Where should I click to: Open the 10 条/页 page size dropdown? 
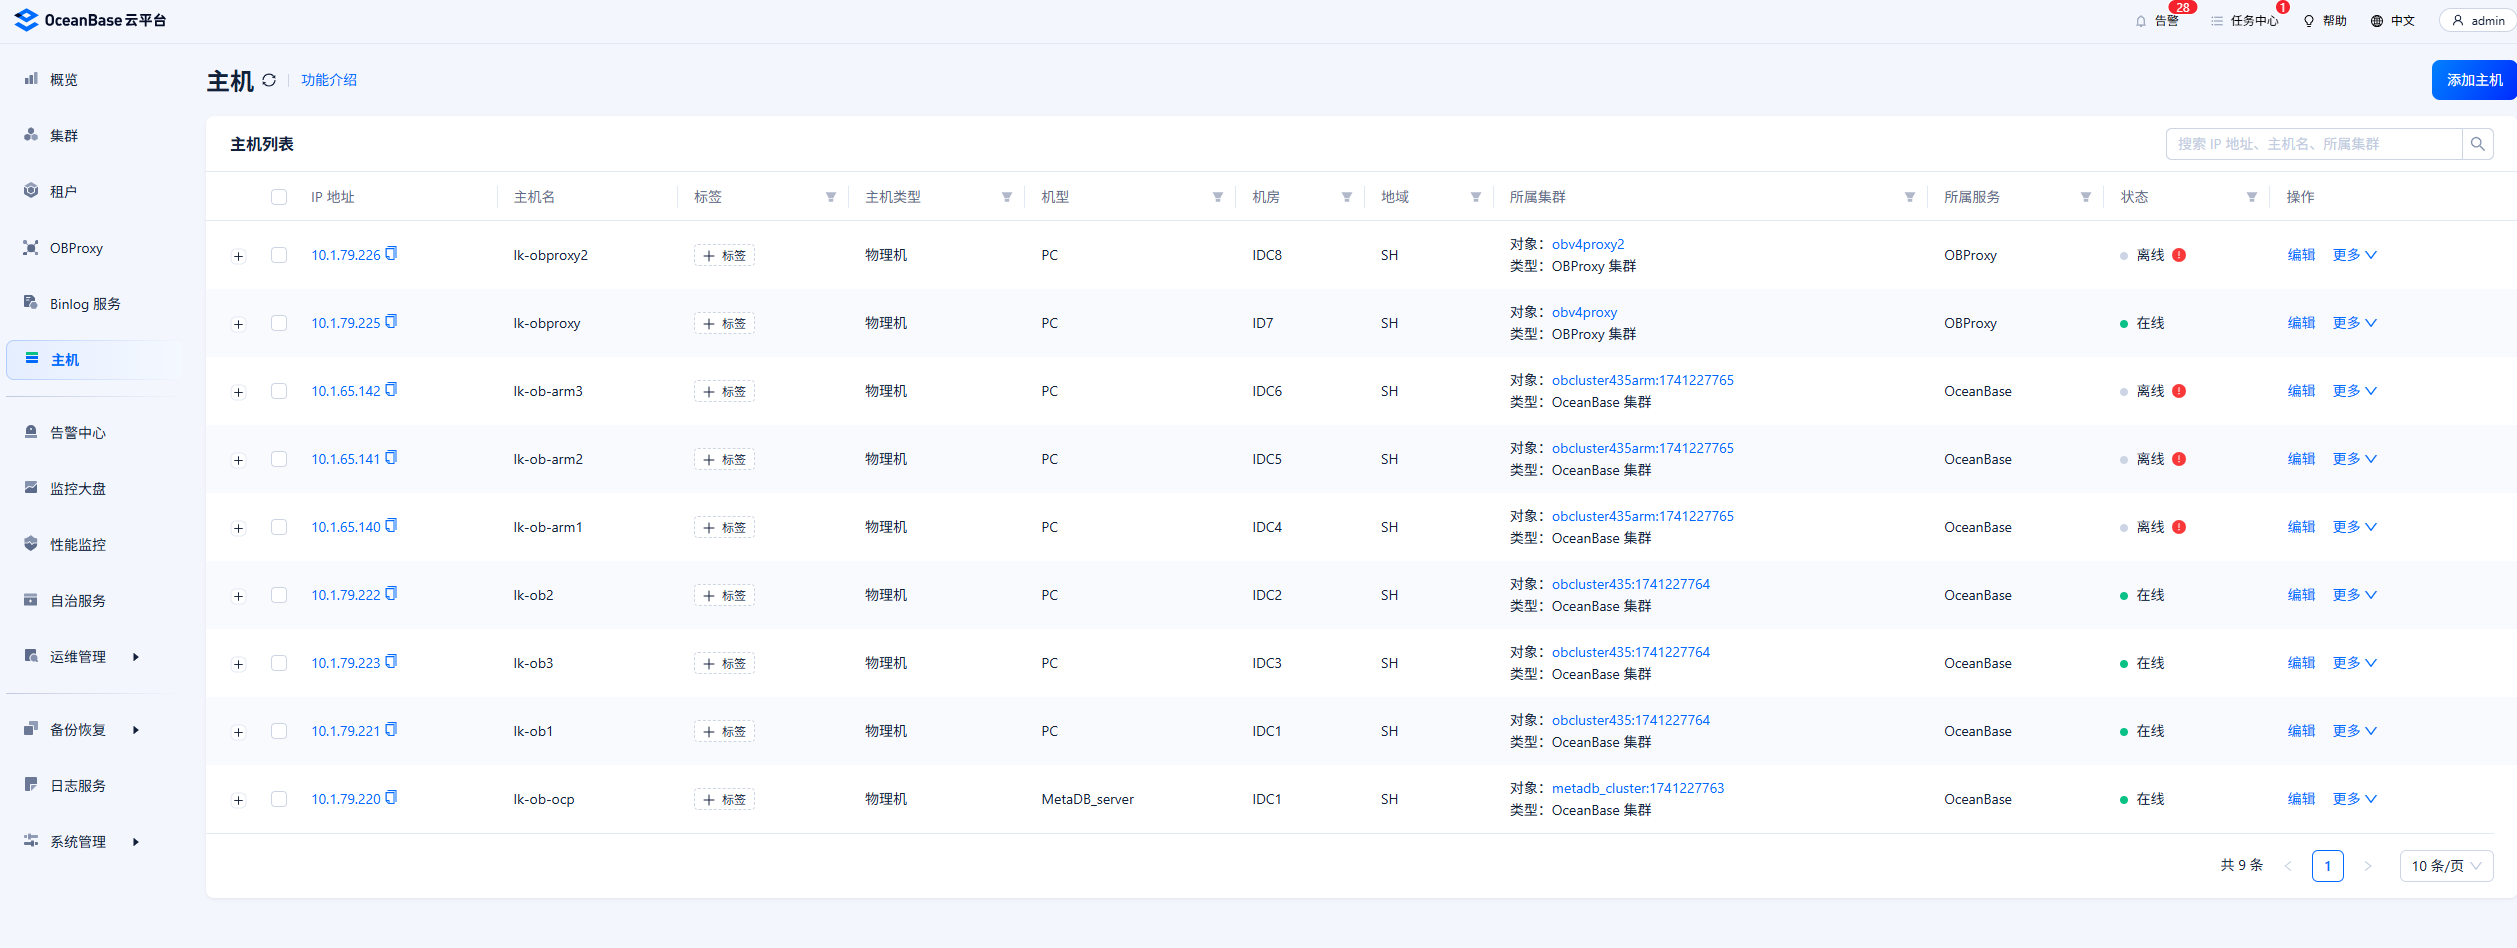point(2445,866)
